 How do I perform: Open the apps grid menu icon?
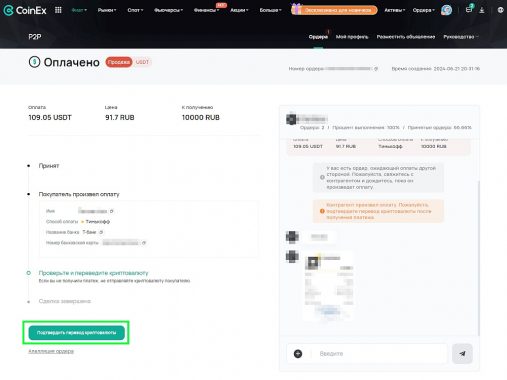pos(58,10)
